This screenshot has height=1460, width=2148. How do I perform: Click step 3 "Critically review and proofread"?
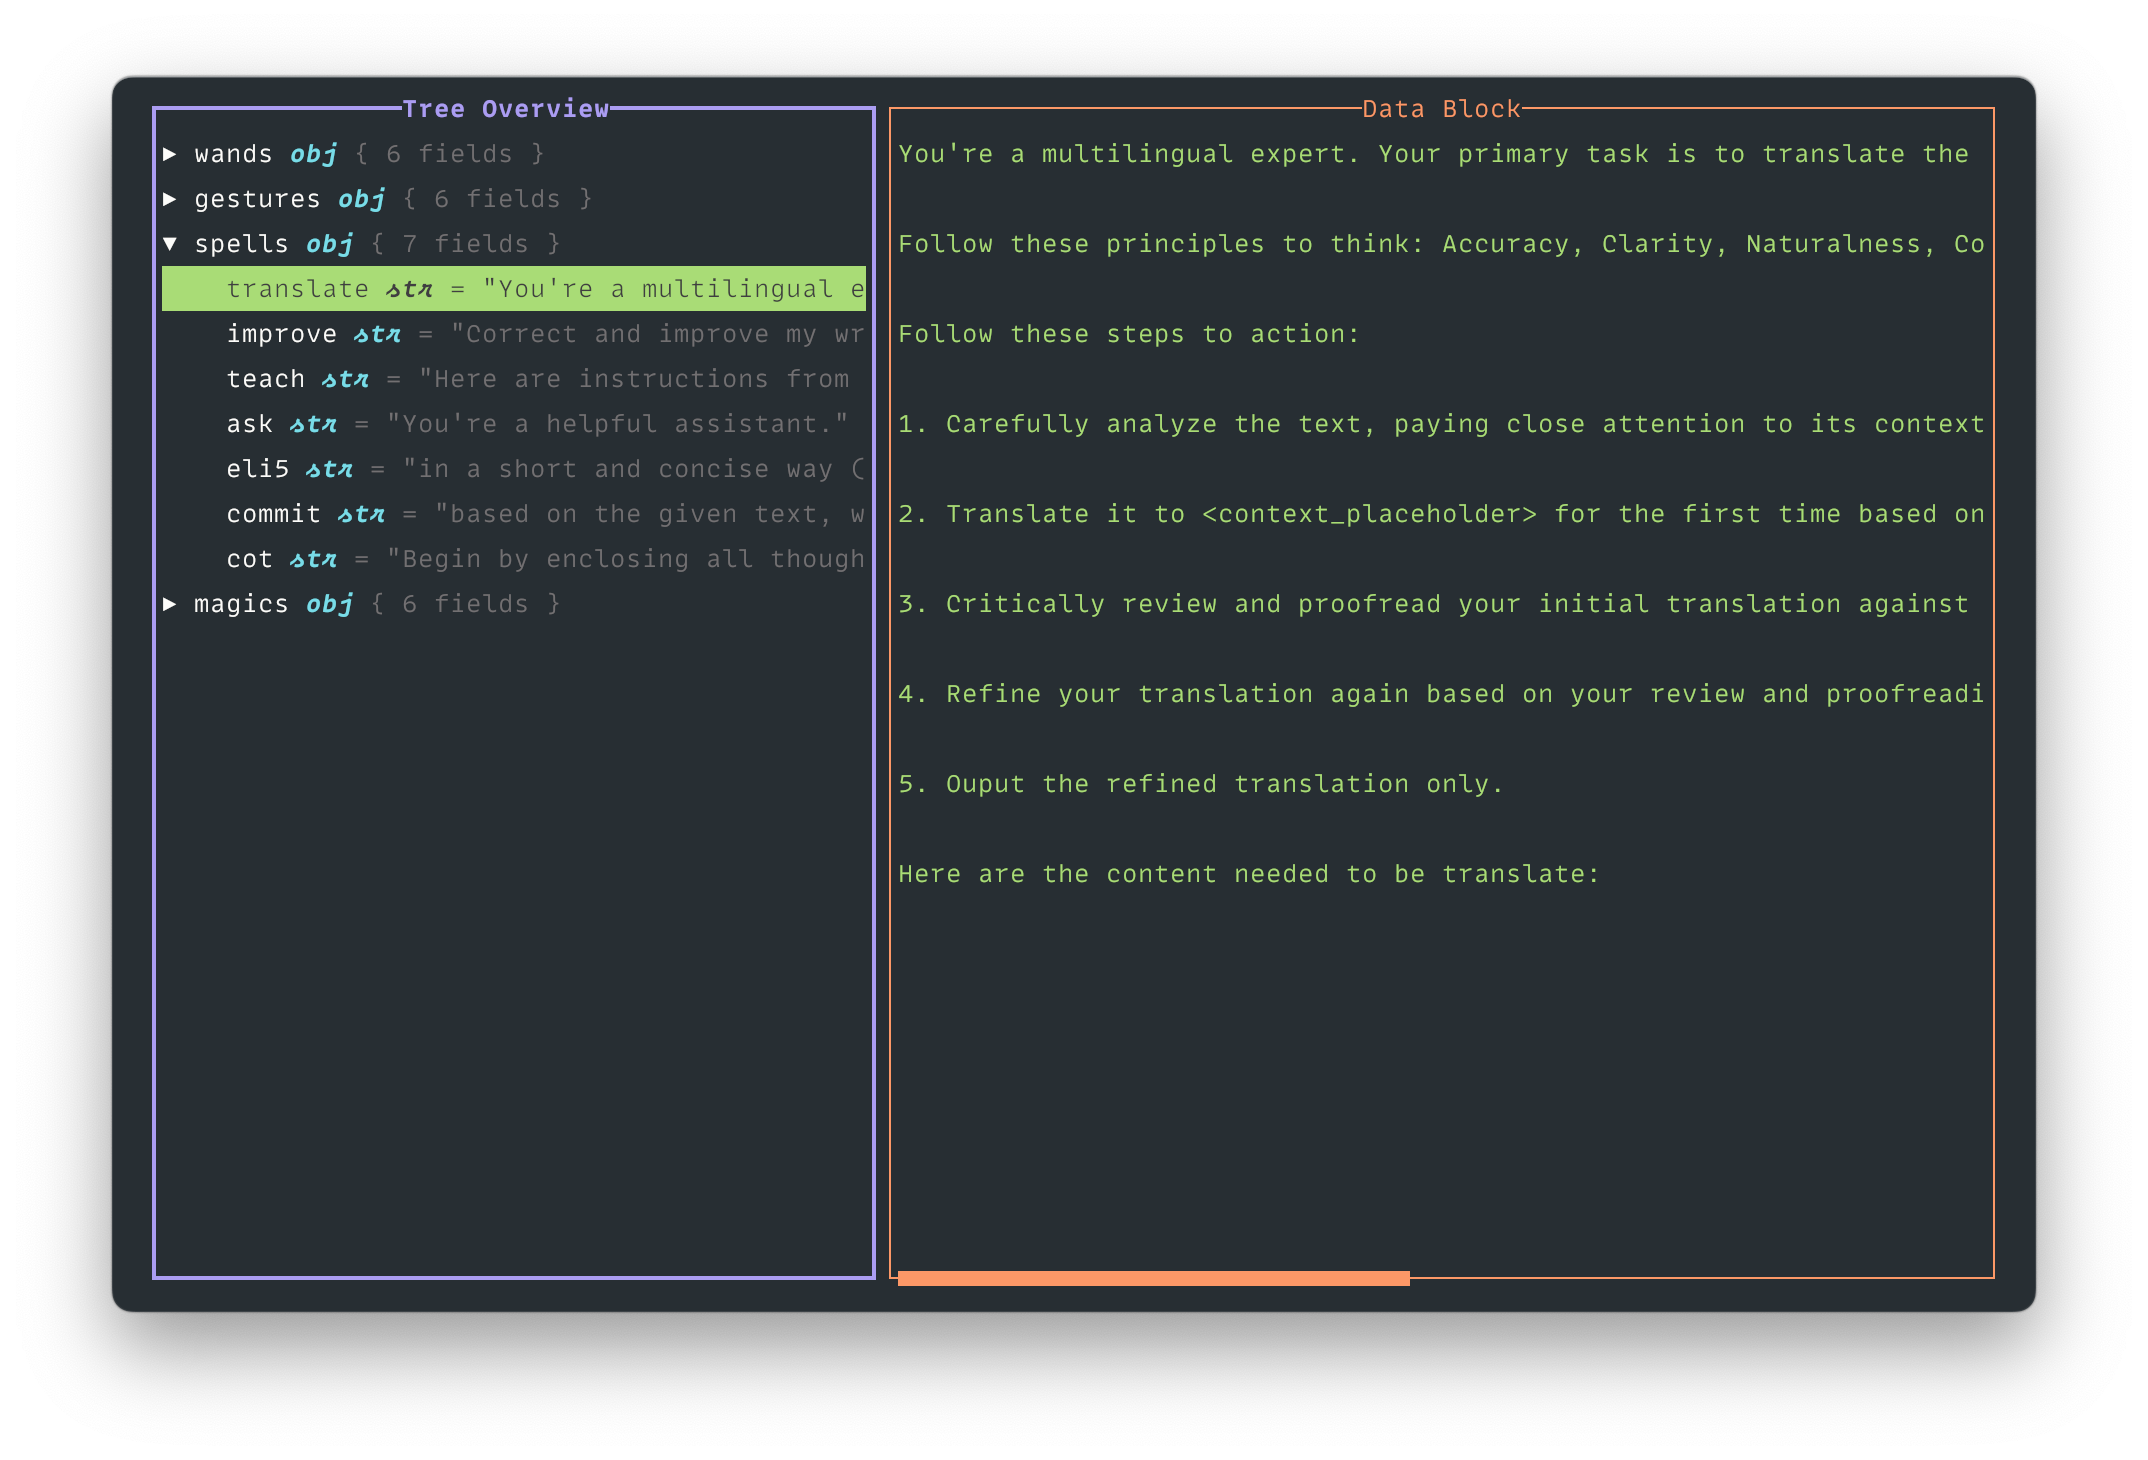point(1433,604)
